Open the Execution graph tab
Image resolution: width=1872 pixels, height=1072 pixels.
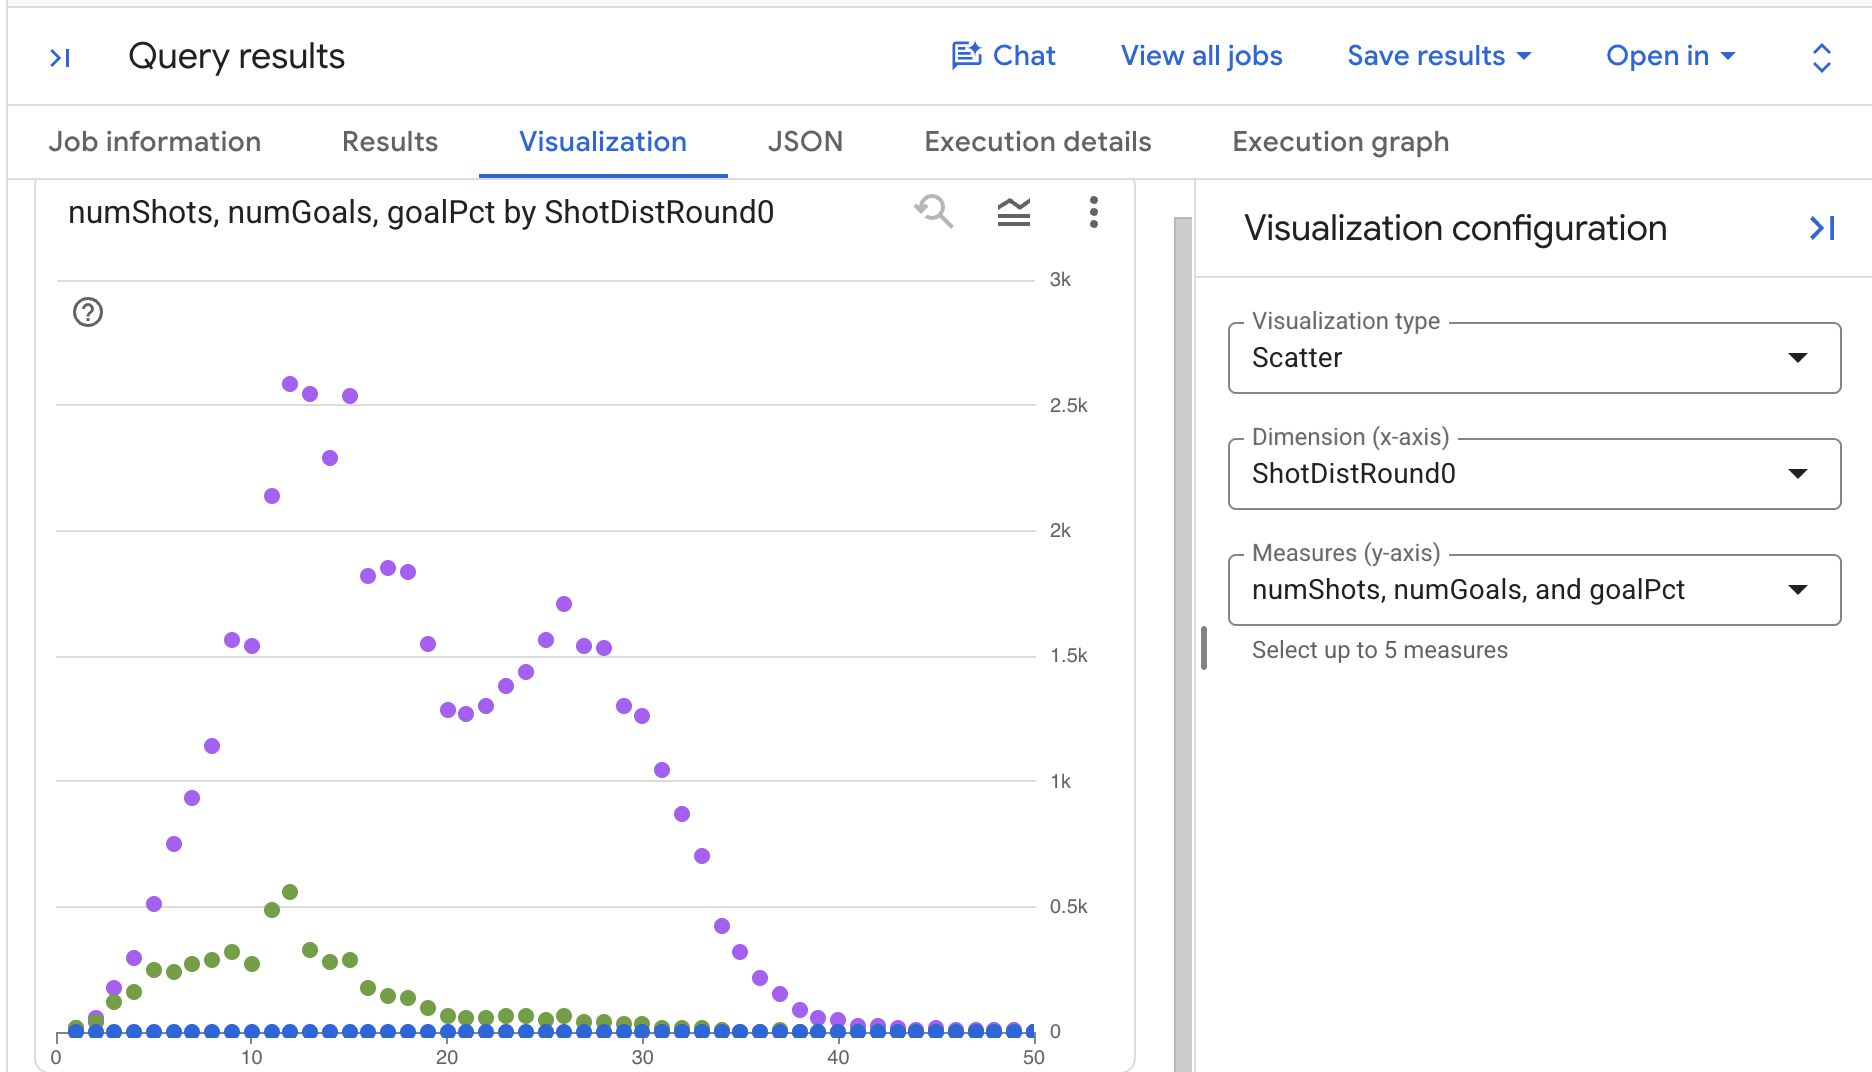(x=1340, y=142)
